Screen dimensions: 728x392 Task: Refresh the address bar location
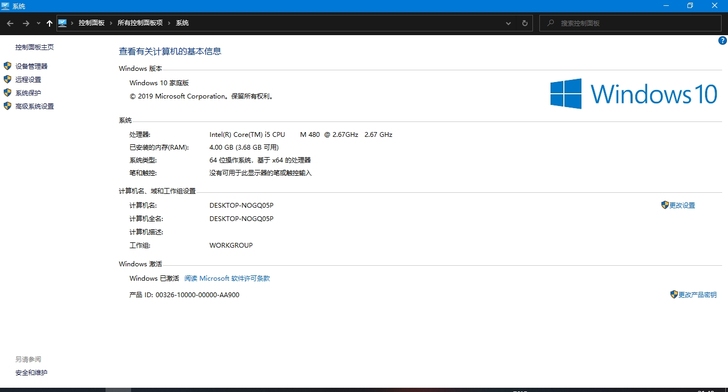coord(525,23)
